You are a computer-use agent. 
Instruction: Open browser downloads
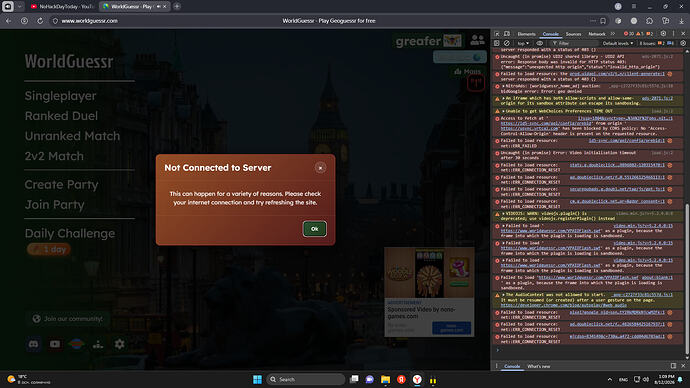pyautogui.click(x=681, y=21)
